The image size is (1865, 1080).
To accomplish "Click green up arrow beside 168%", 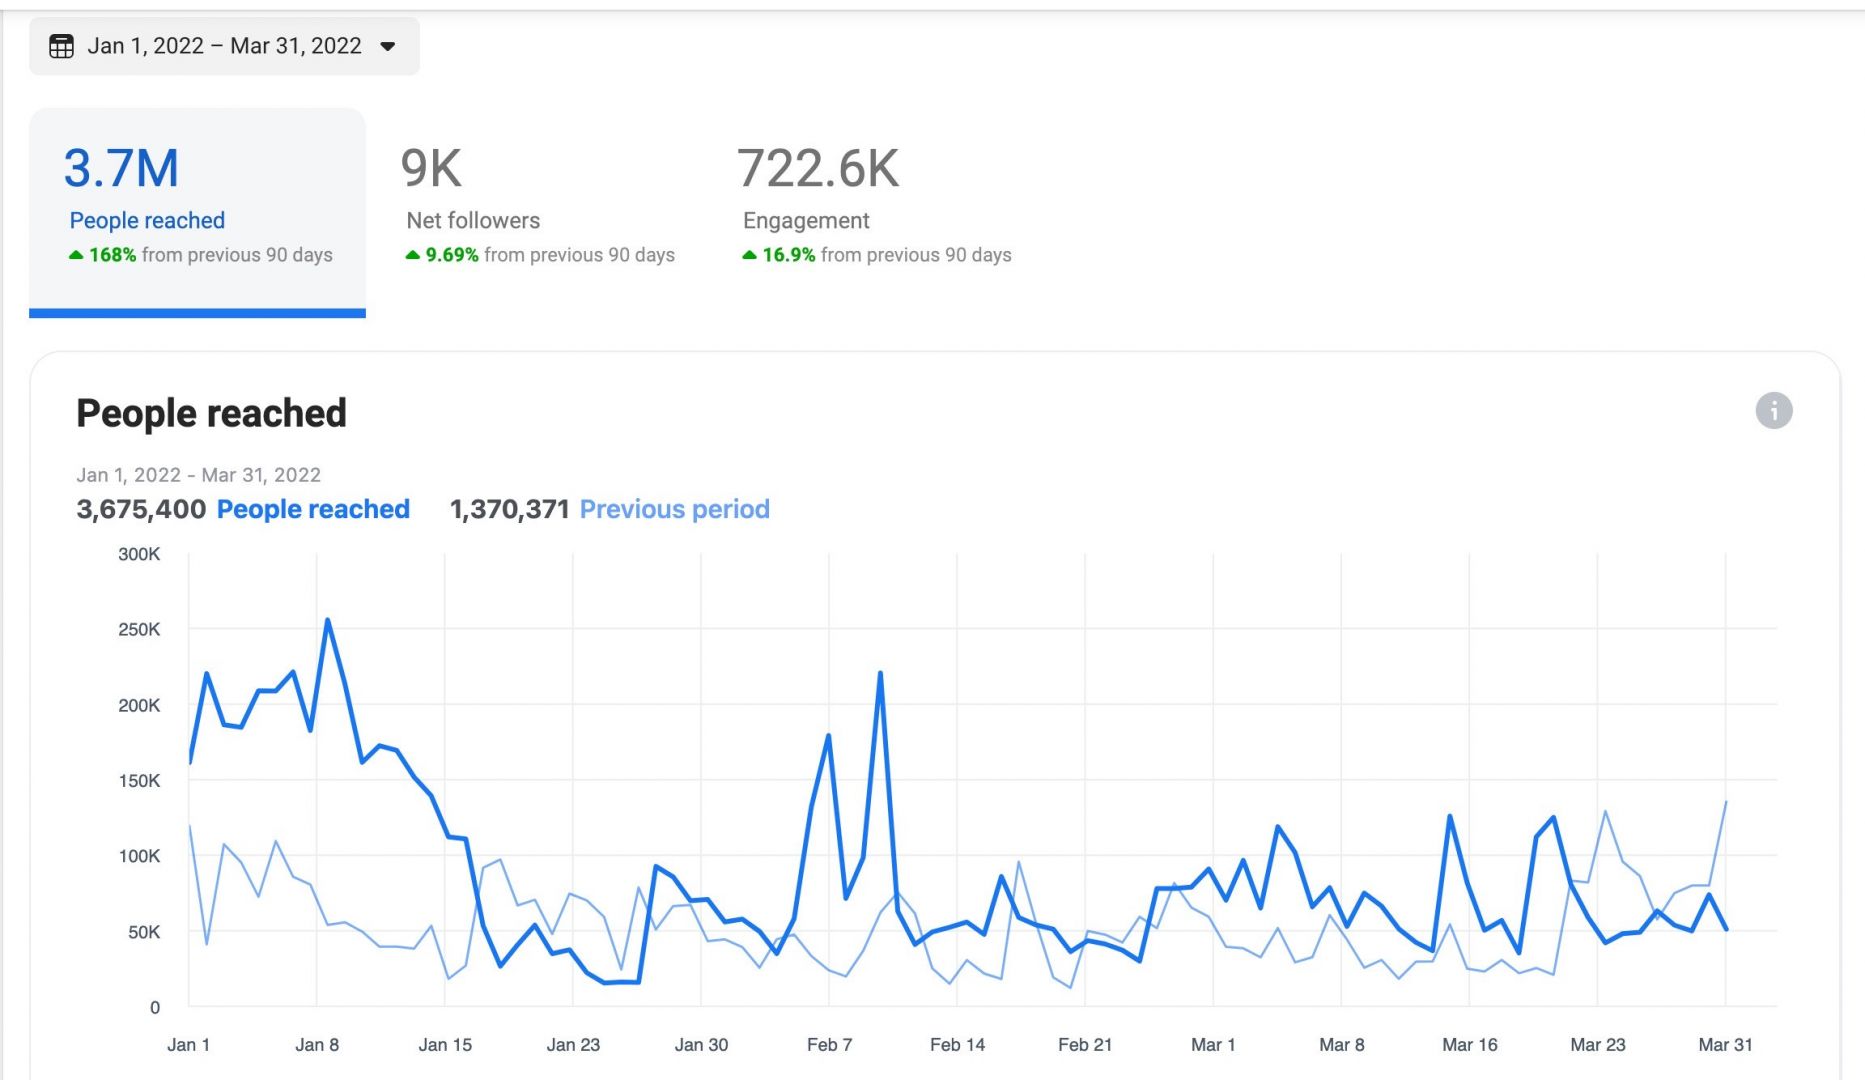I will (76, 255).
